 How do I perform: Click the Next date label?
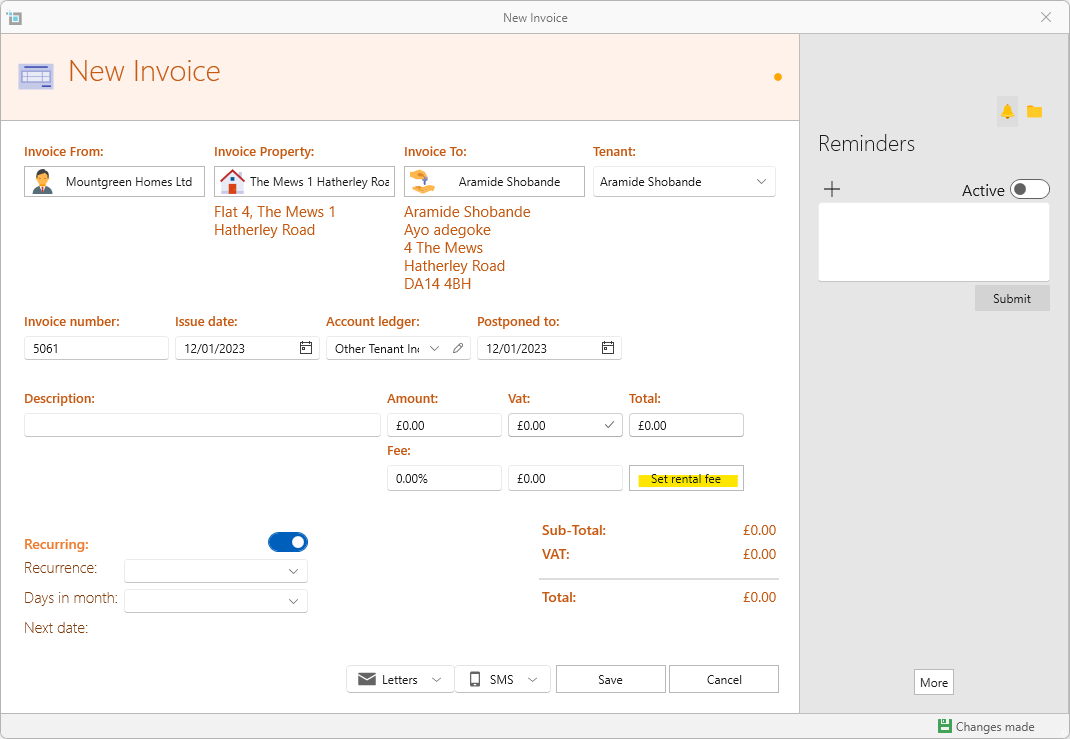[x=56, y=628]
